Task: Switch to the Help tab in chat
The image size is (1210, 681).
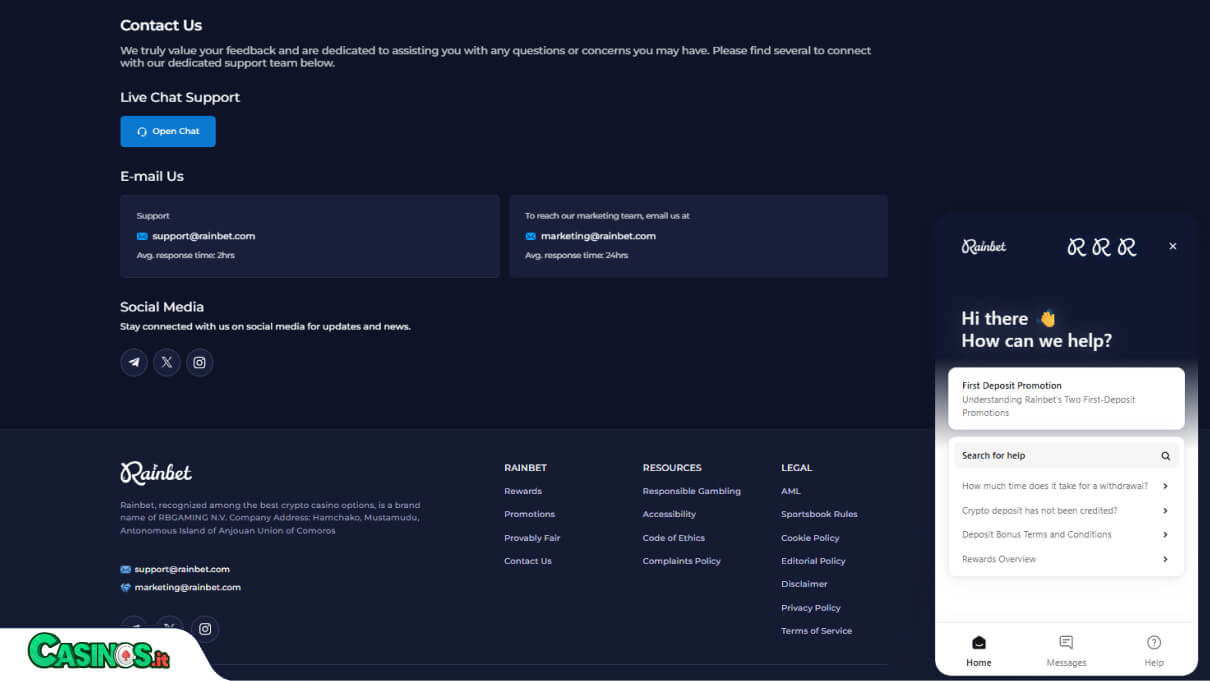Action: (1154, 650)
